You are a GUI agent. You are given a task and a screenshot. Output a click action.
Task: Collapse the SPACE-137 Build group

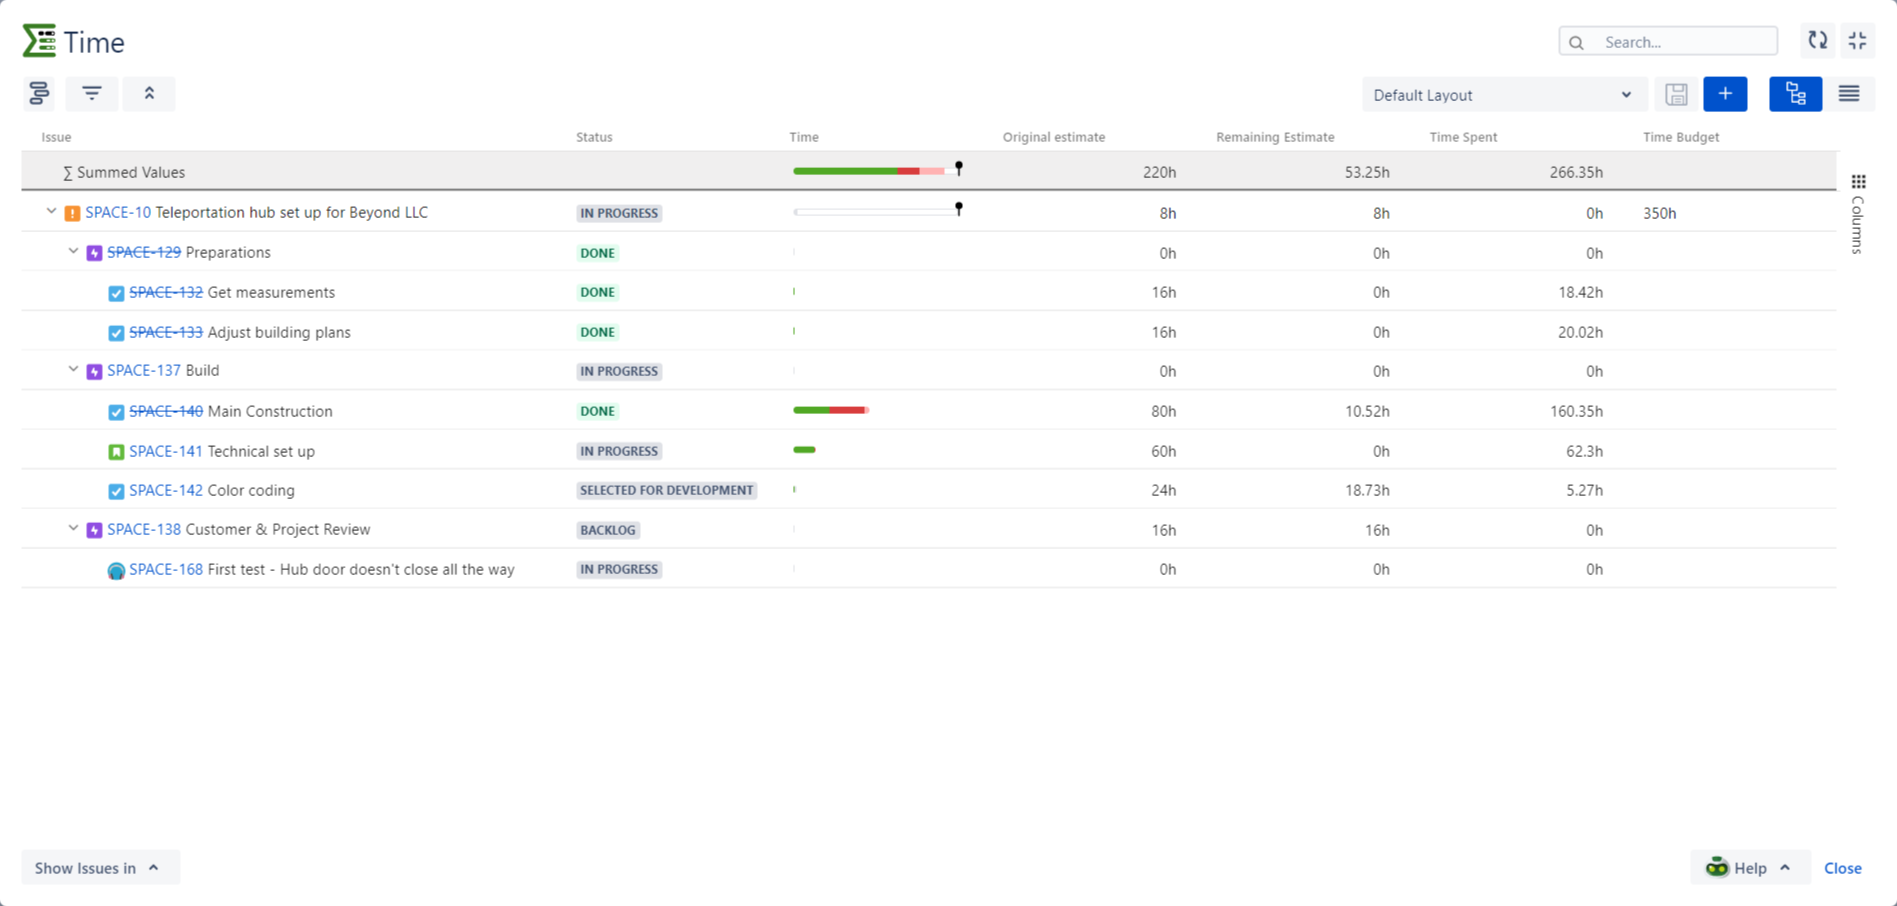[73, 369]
